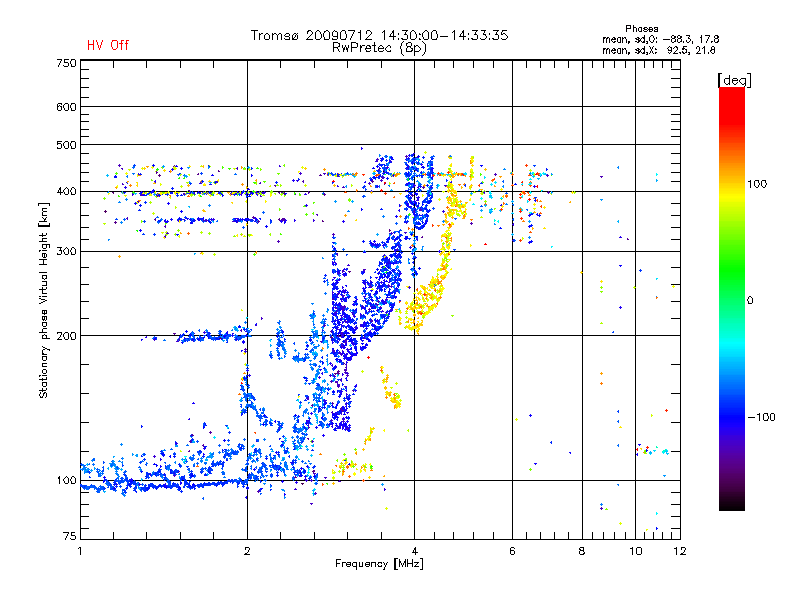Click the '[deg]' colorbar unit label
The width and height of the screenshot is (800, 600).
coord(734,80)
